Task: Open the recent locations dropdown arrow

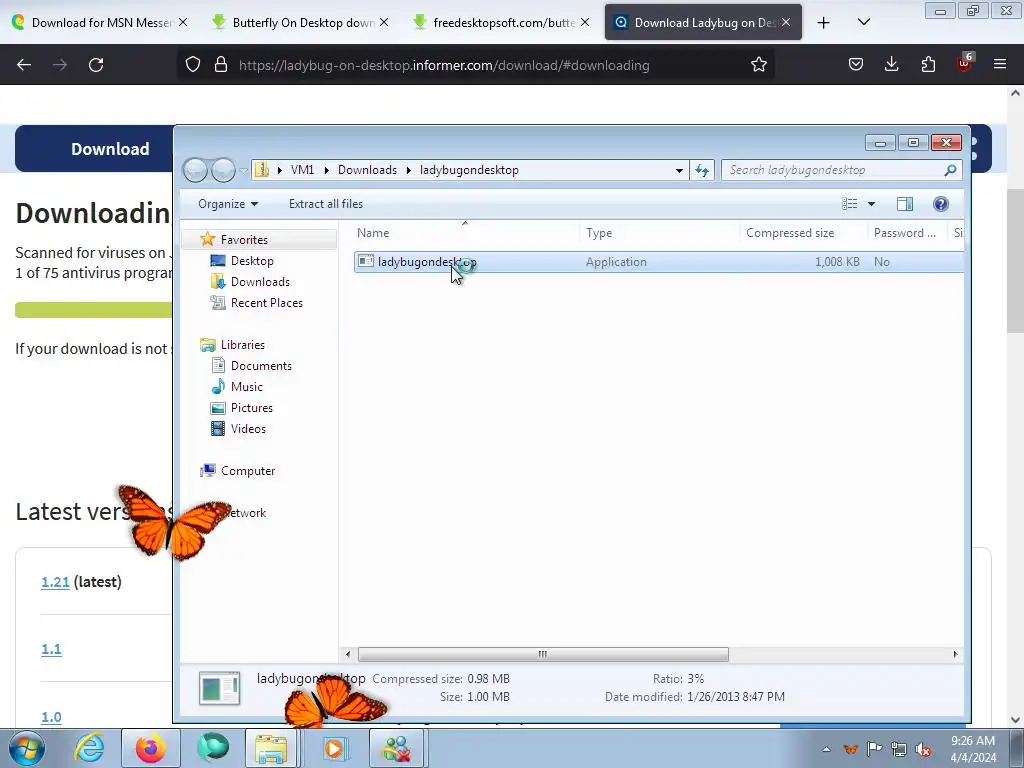Action: click(x=243, y=170)
